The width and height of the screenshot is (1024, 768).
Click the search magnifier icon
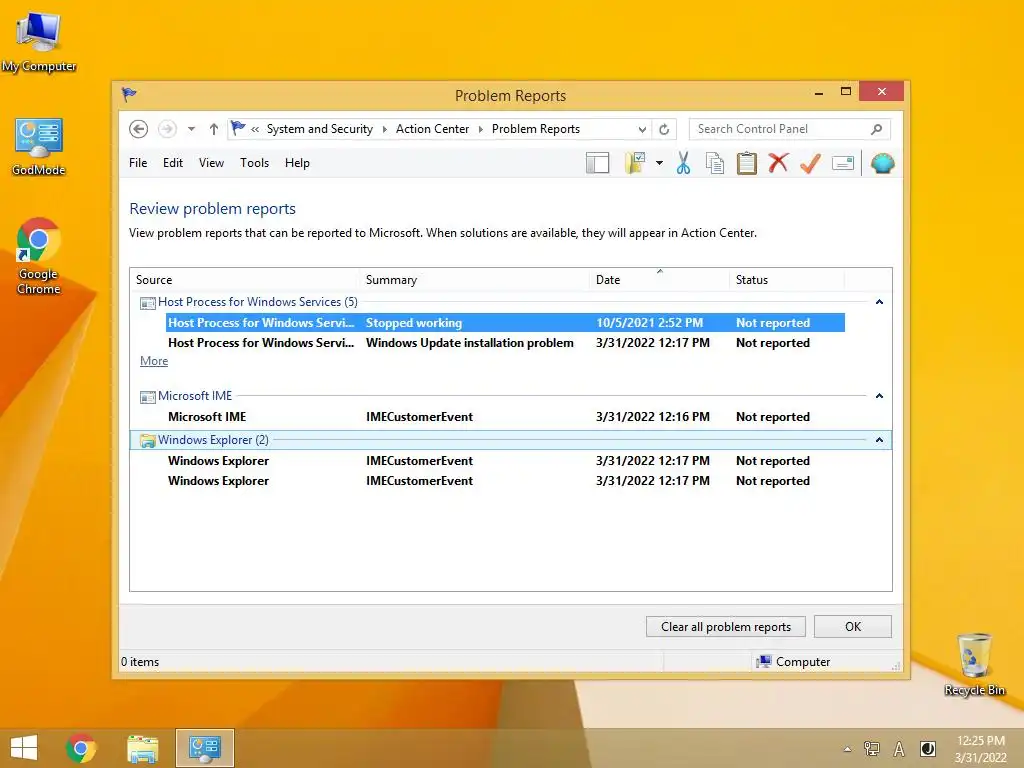876,129
